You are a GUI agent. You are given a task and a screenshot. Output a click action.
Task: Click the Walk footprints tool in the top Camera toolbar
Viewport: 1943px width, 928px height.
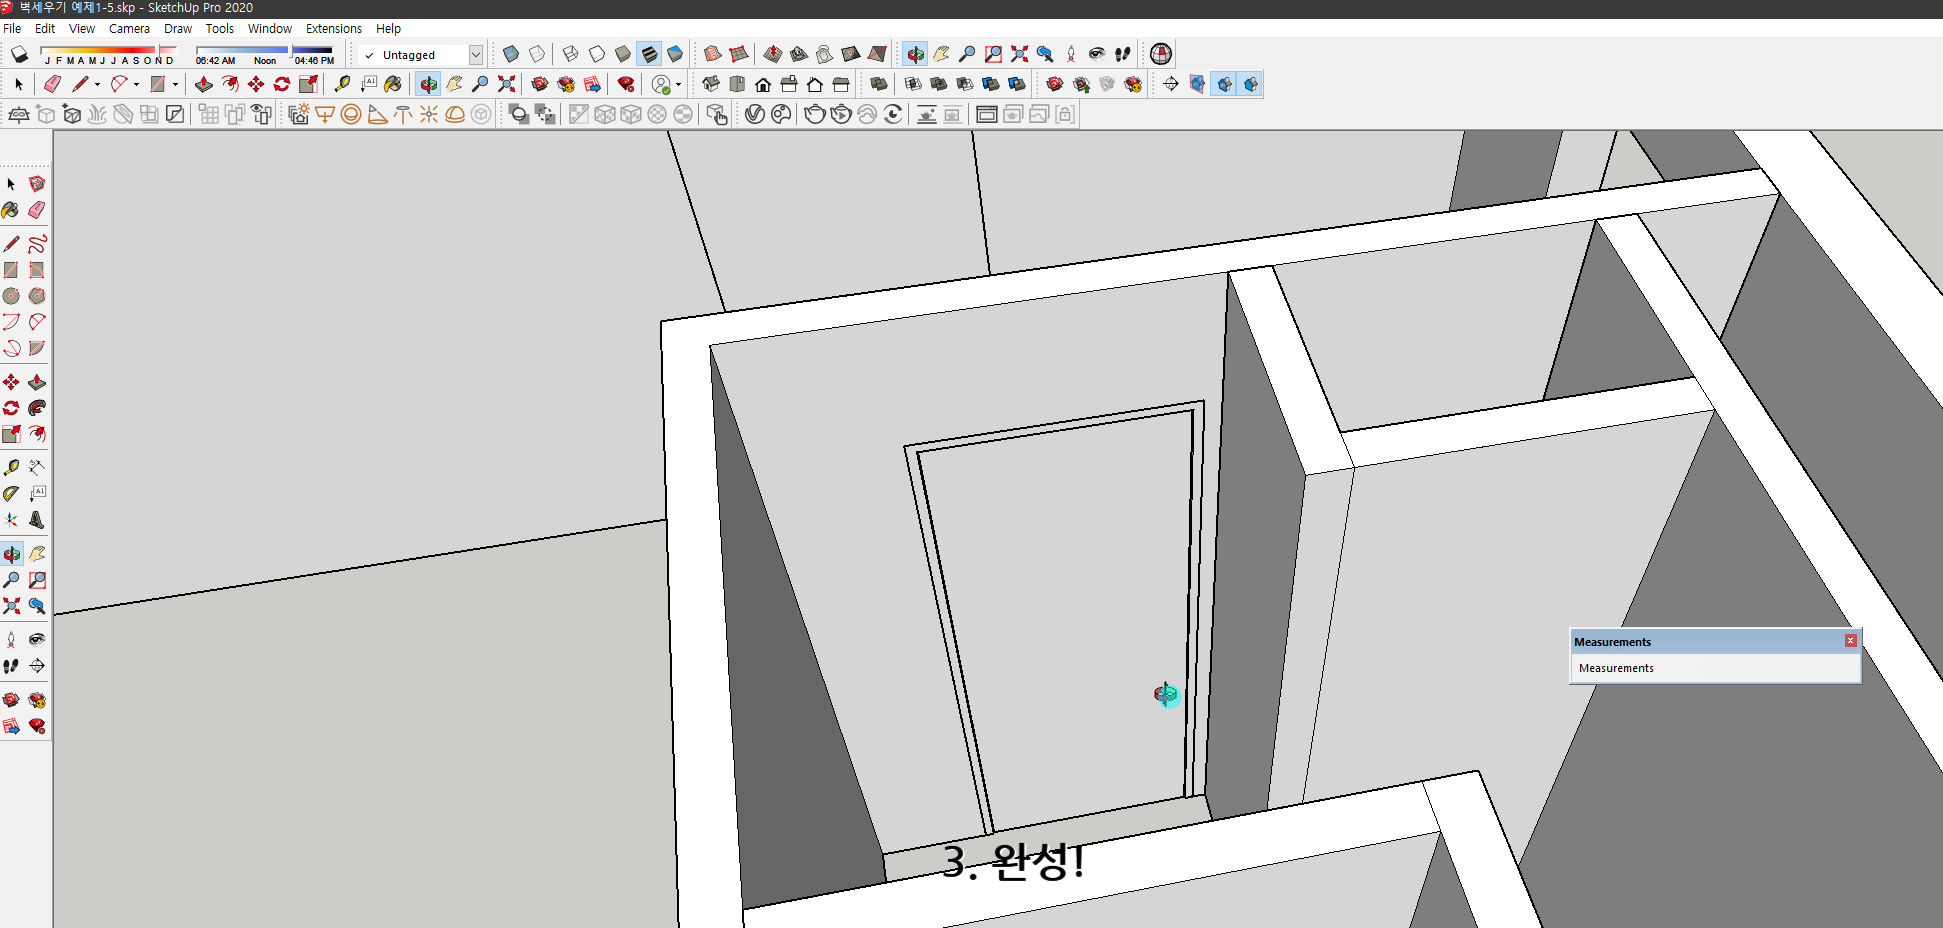(x=1123, y=54)
